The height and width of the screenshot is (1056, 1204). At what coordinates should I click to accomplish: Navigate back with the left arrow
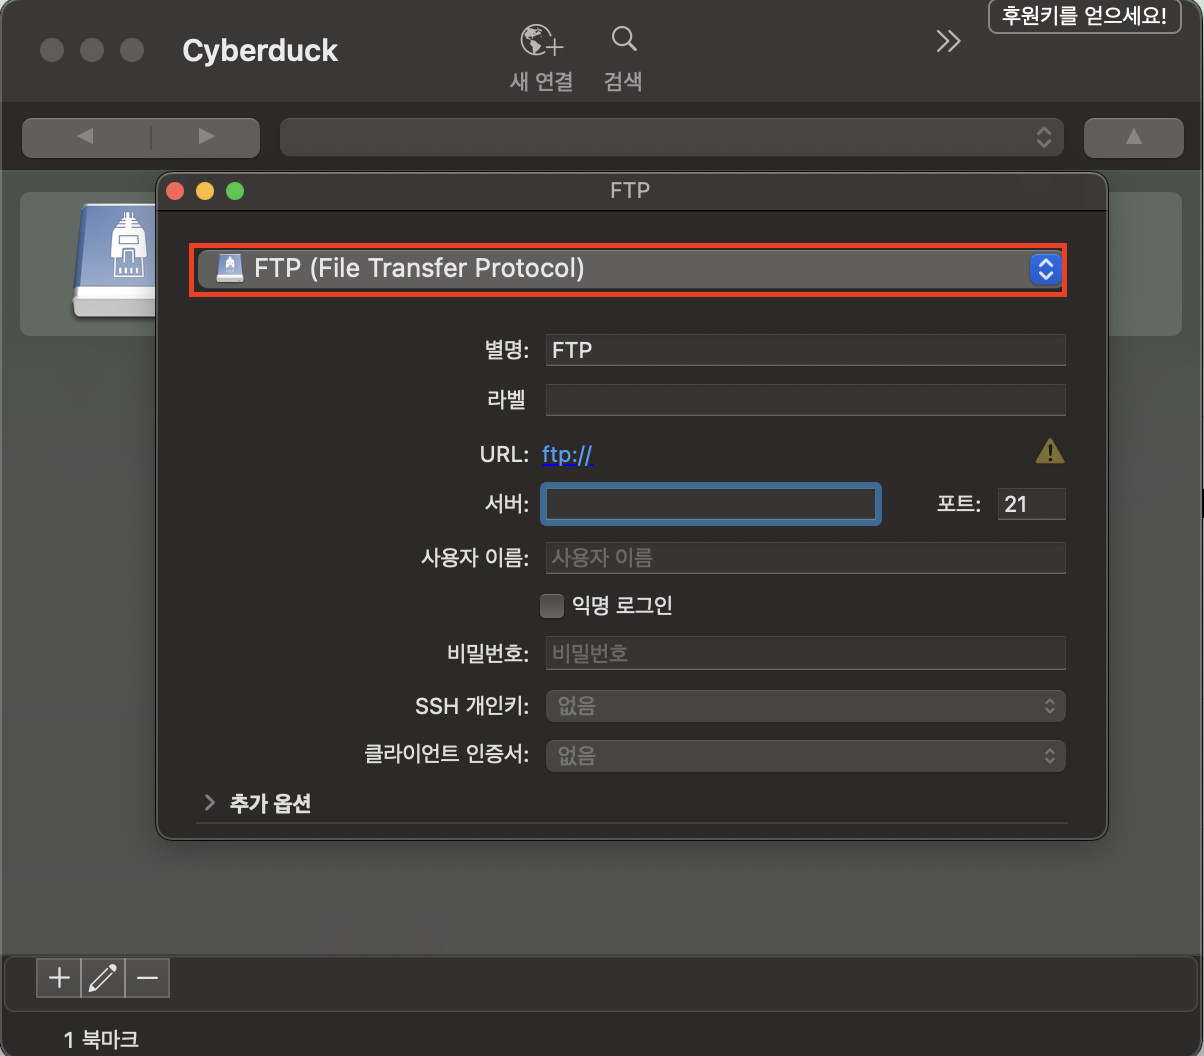point(85,137)
